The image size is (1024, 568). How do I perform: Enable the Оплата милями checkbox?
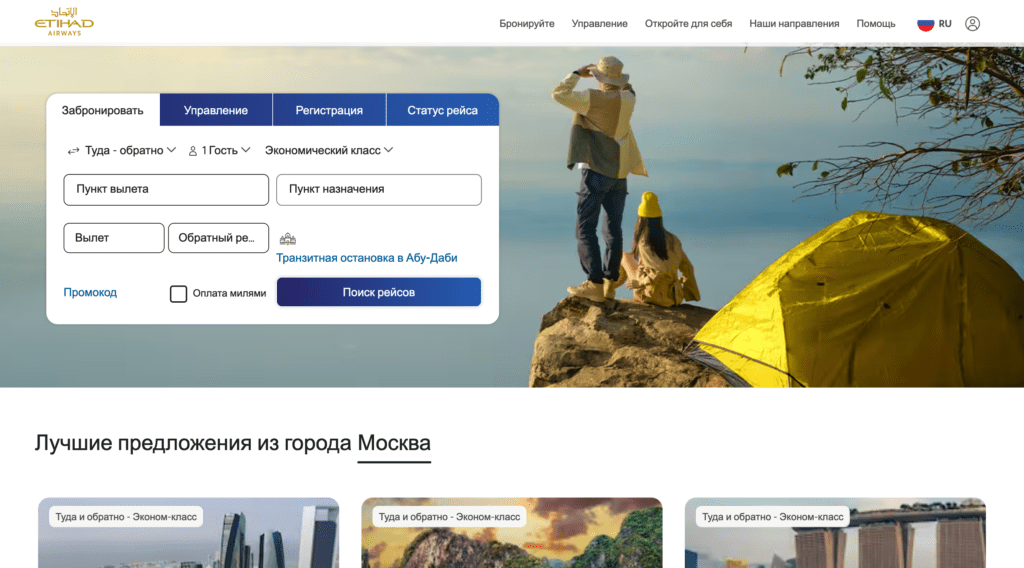[x=178, y=293]
